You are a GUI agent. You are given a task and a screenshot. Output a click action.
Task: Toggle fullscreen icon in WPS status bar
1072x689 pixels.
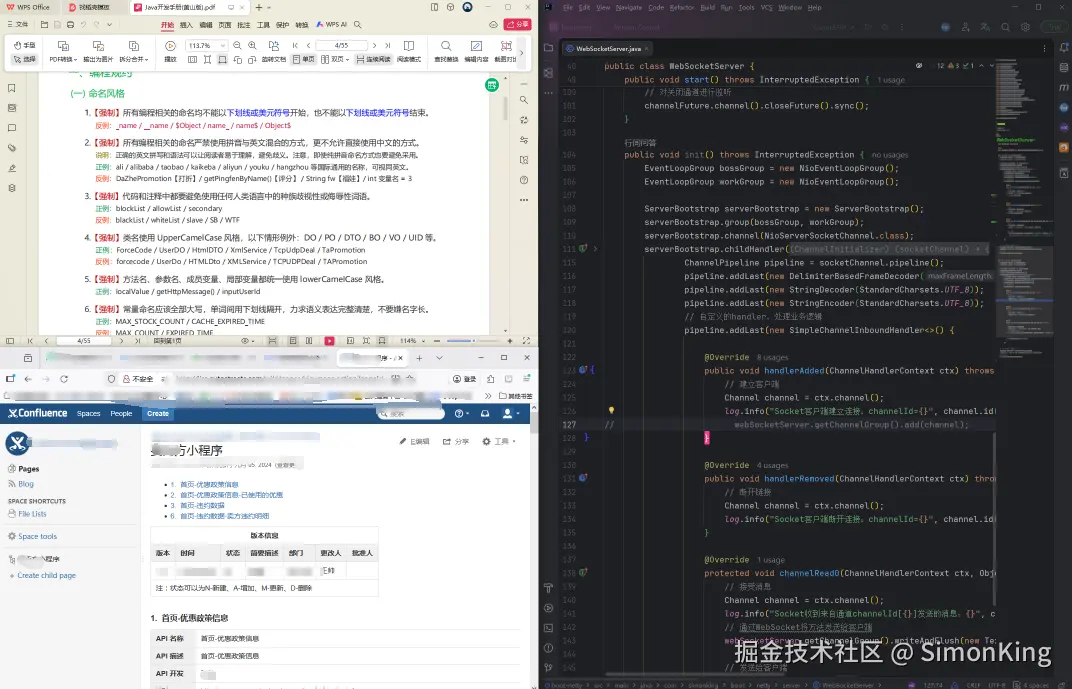526,340
